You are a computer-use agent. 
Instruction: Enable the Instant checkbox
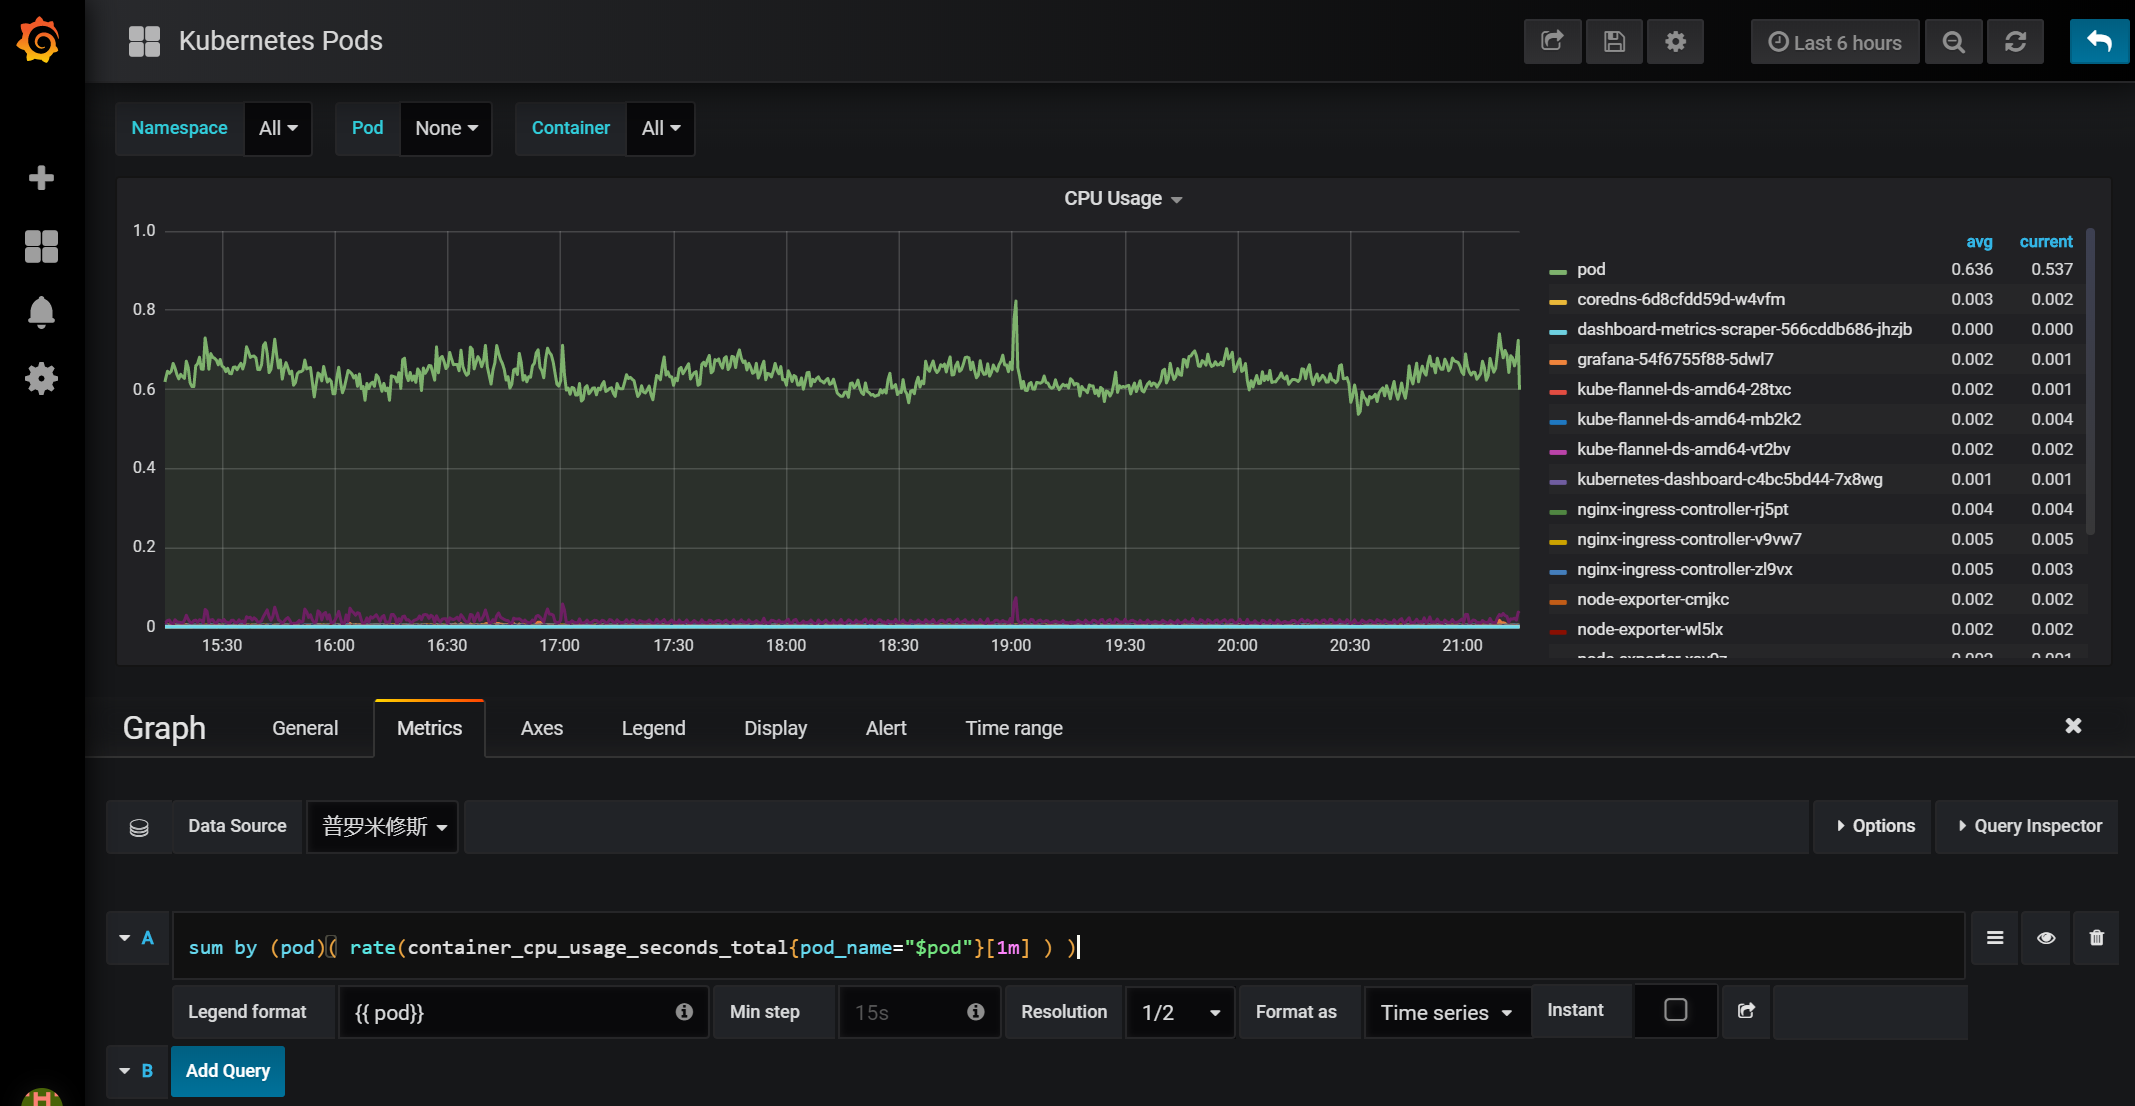point(1676,1010)
